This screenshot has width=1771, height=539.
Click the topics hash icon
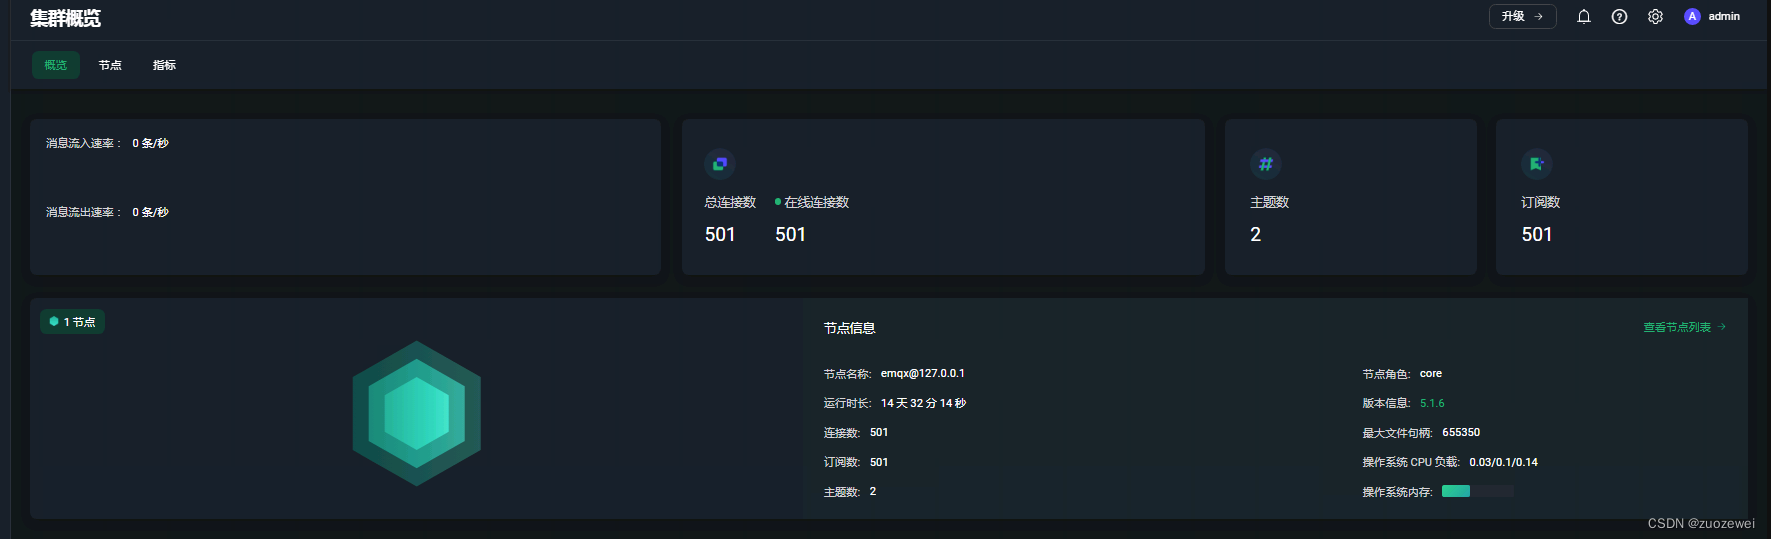click(1266, 164)
